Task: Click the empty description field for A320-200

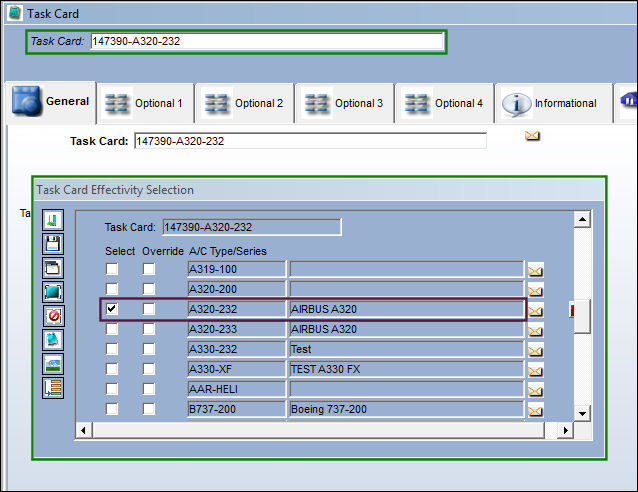Action: pyautogui.click(x=406, y=289)
